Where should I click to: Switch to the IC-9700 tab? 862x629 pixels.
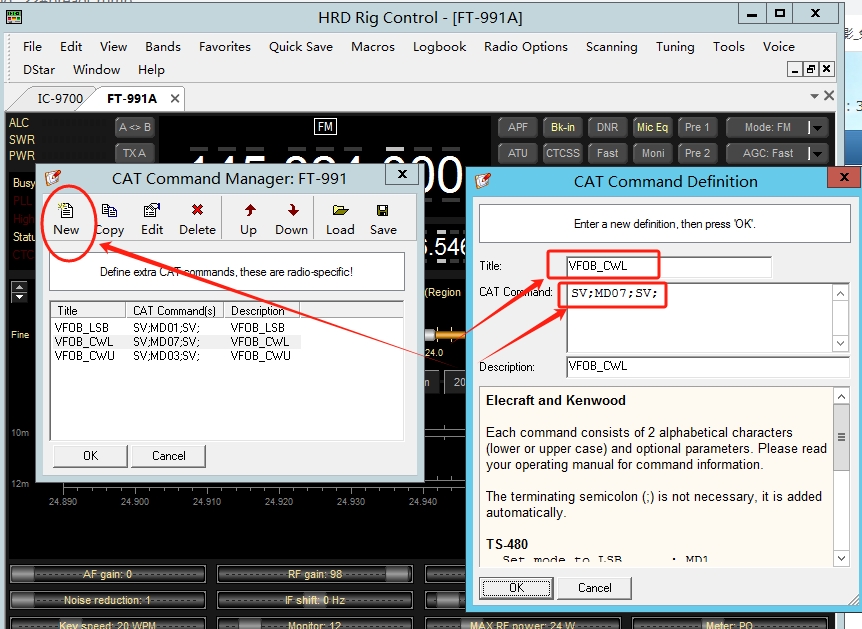click(x=59, y=98)
